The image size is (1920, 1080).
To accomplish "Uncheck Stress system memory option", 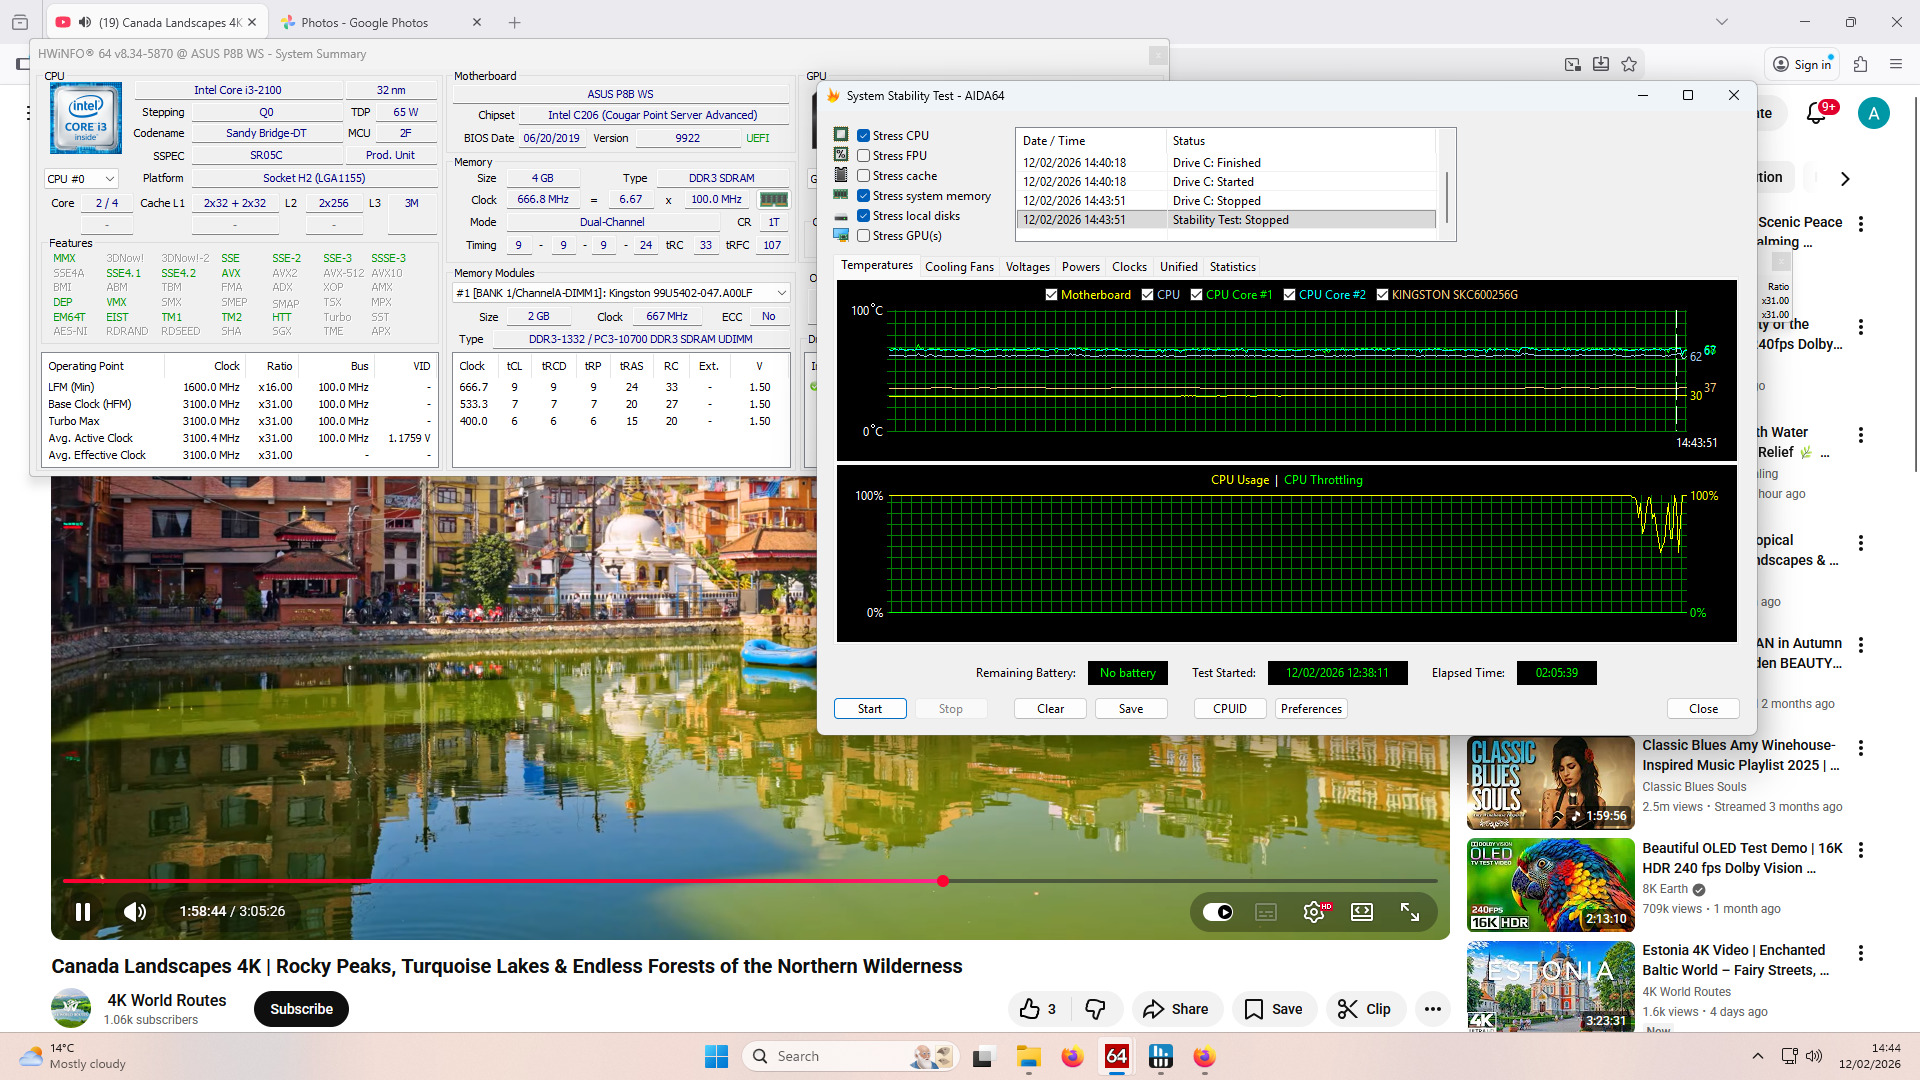I will click(x=863, y=196).
